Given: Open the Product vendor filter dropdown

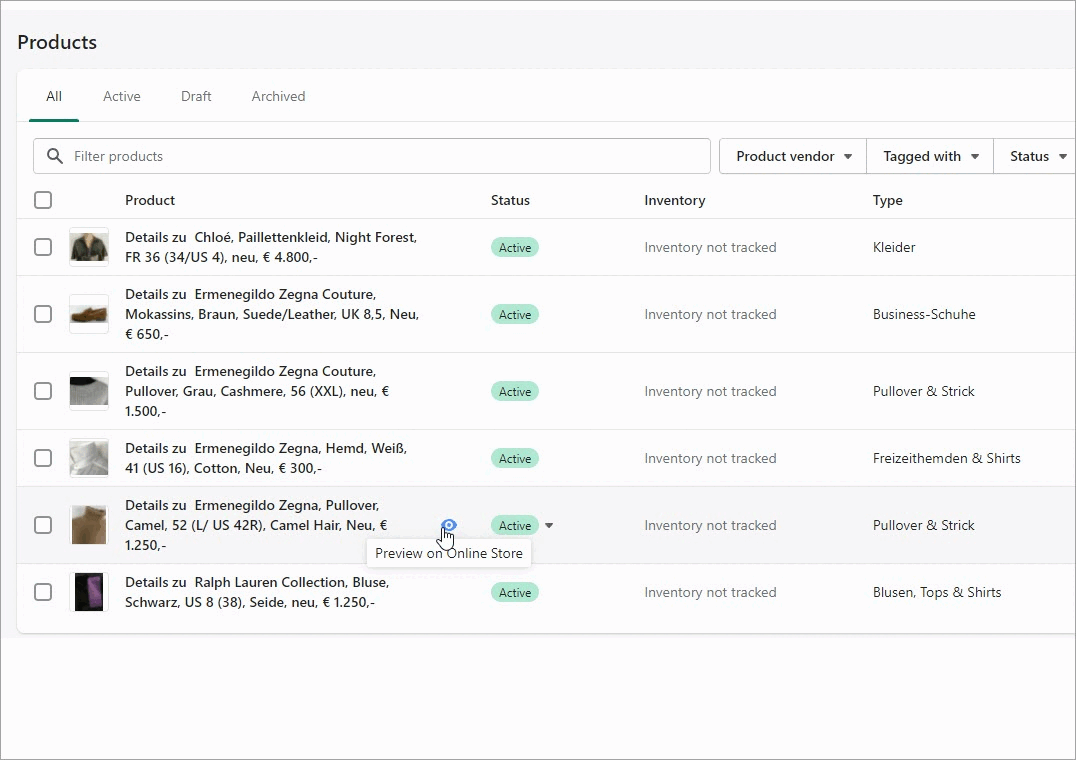Looking at the screenshot, I should [x=793, y=156].
